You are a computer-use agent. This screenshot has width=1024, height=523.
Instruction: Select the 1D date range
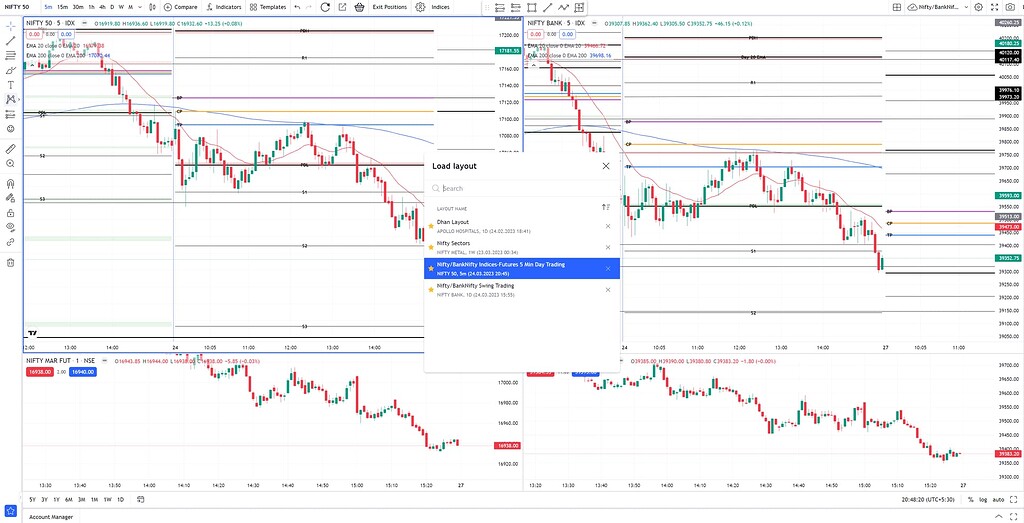click(120, 499)
